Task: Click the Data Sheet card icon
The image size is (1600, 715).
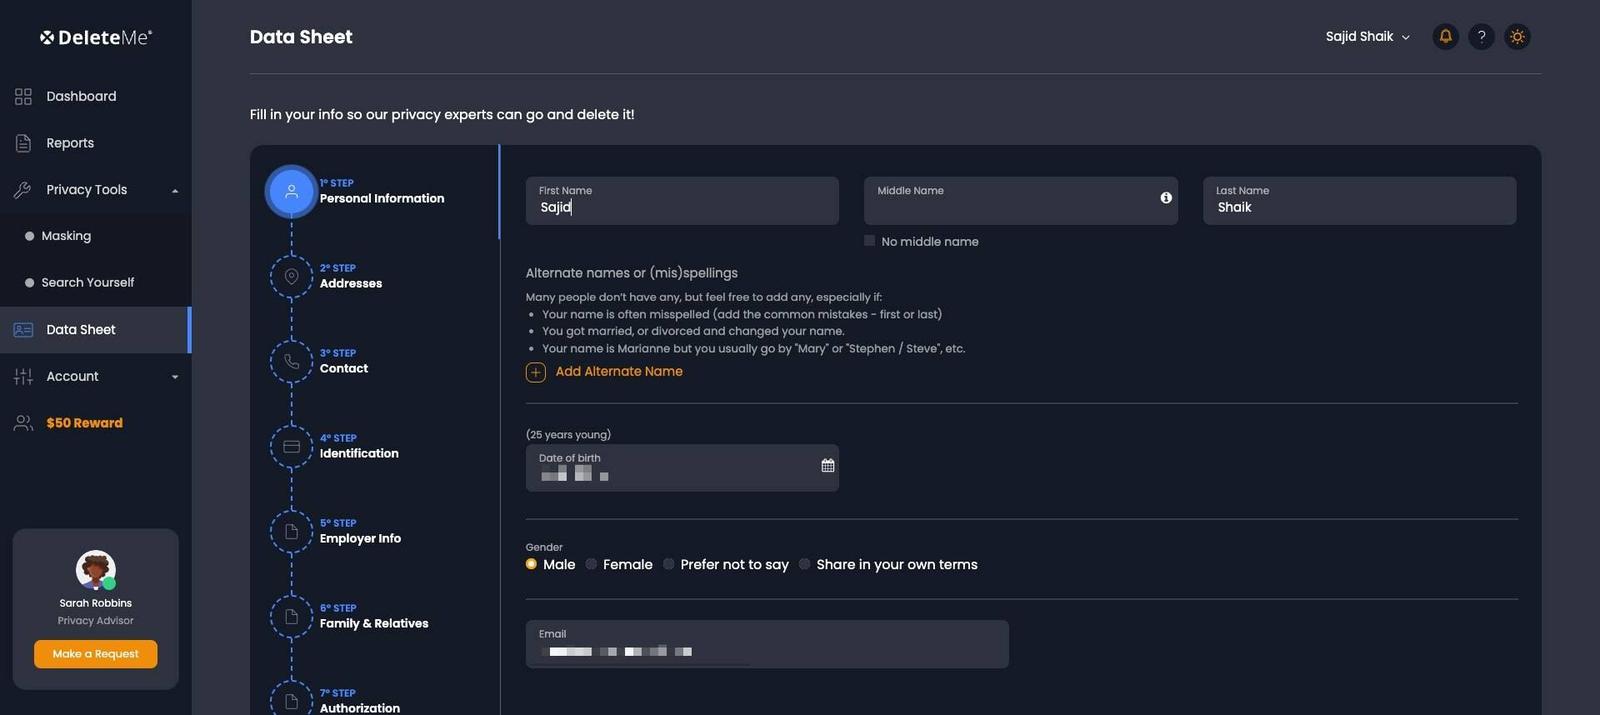Action: click(x=23, y=330)
